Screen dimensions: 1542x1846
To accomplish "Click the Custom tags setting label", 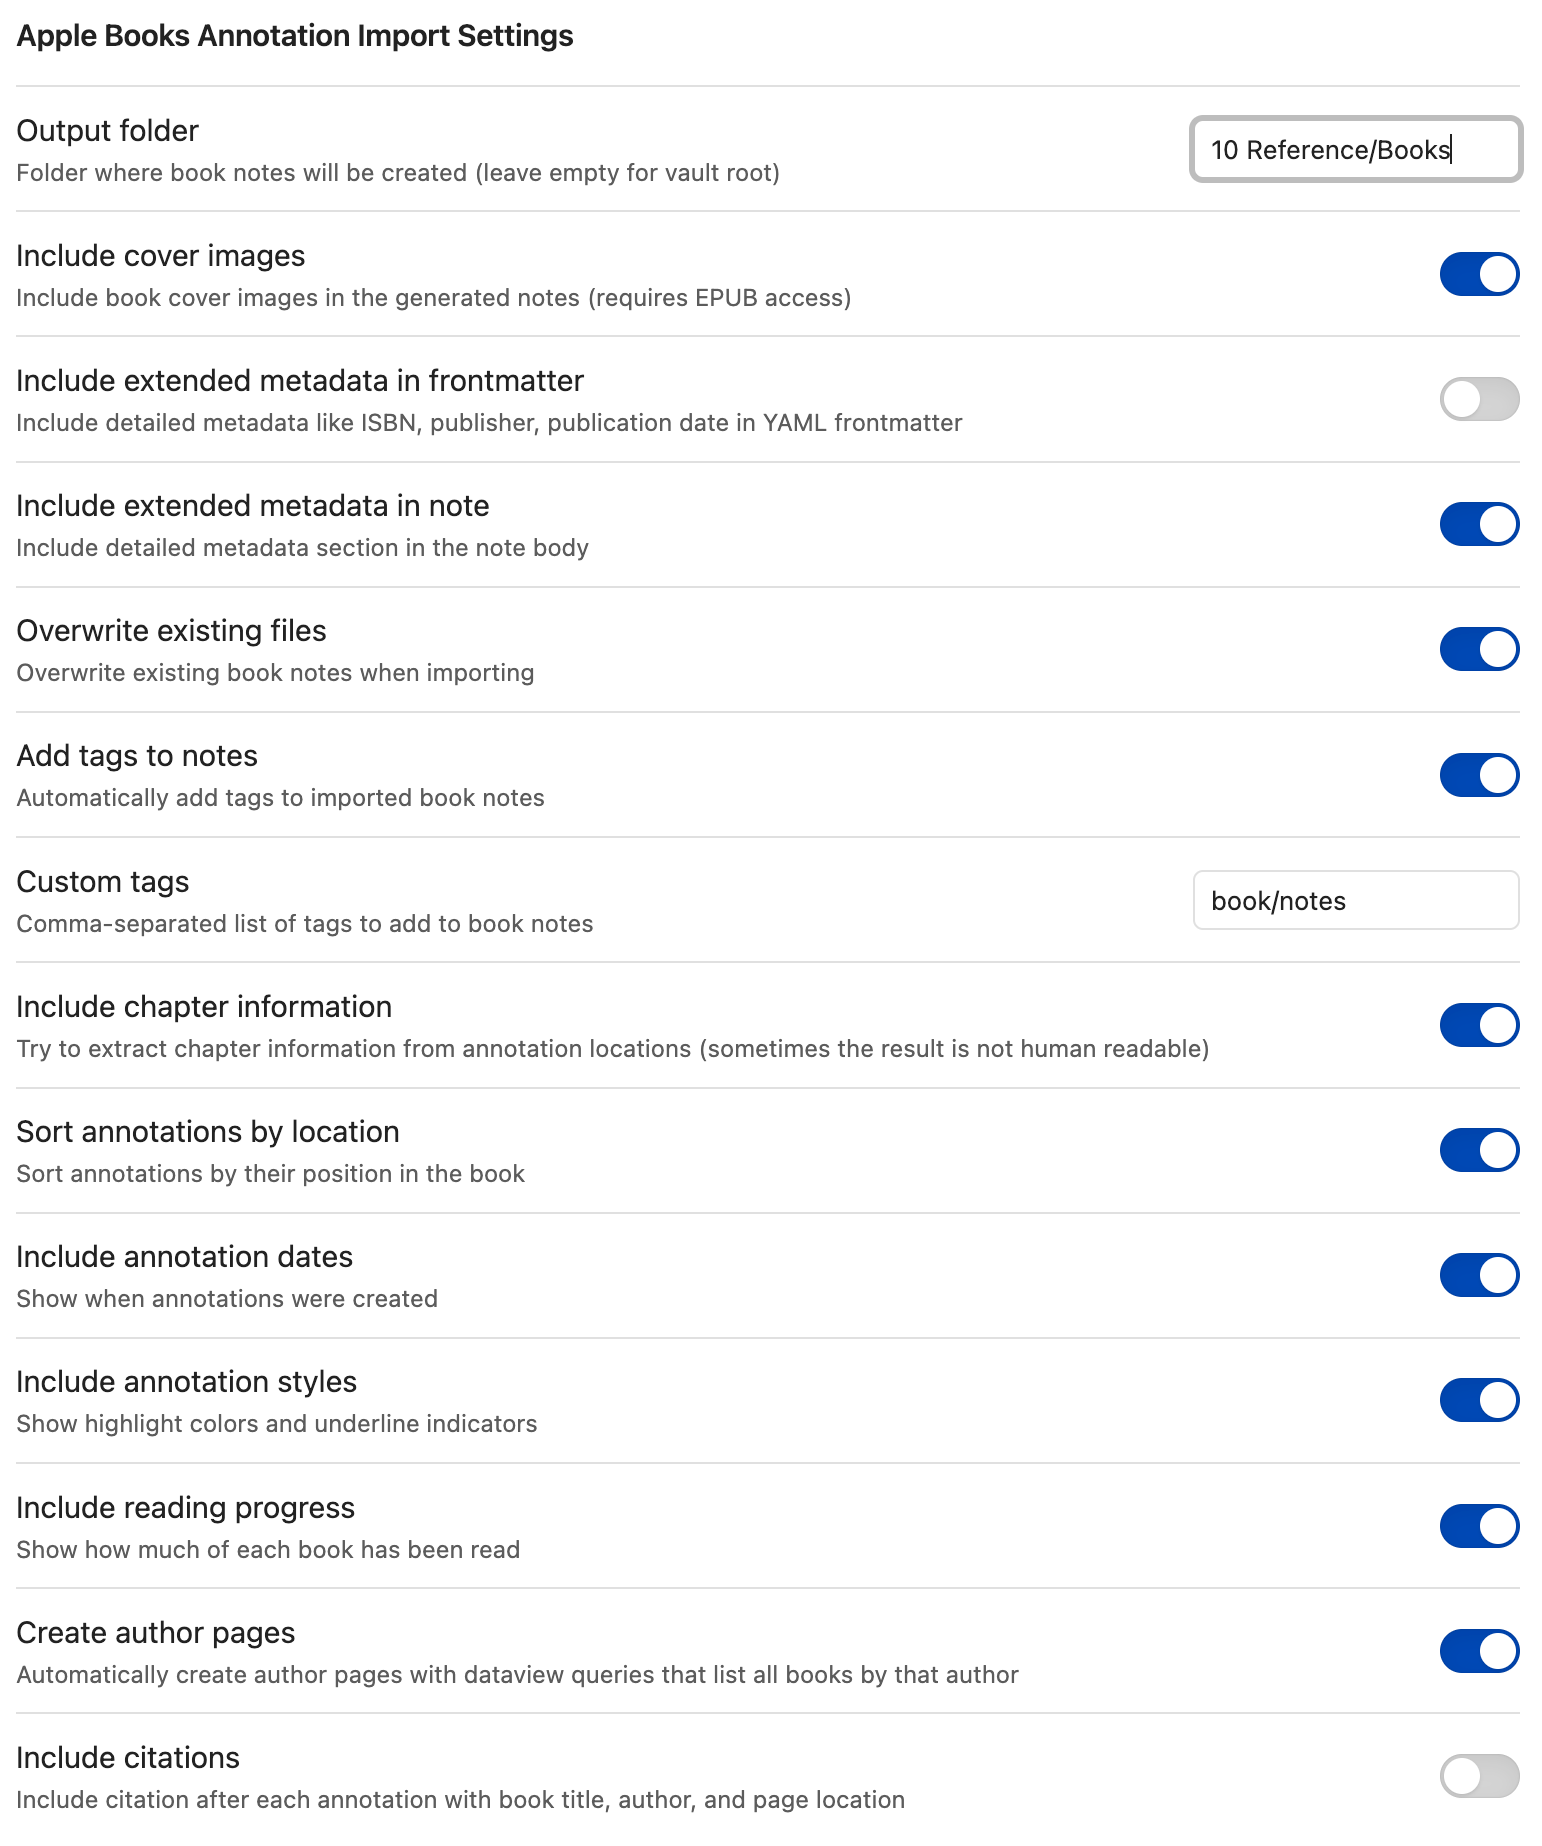I will (103, 882).
